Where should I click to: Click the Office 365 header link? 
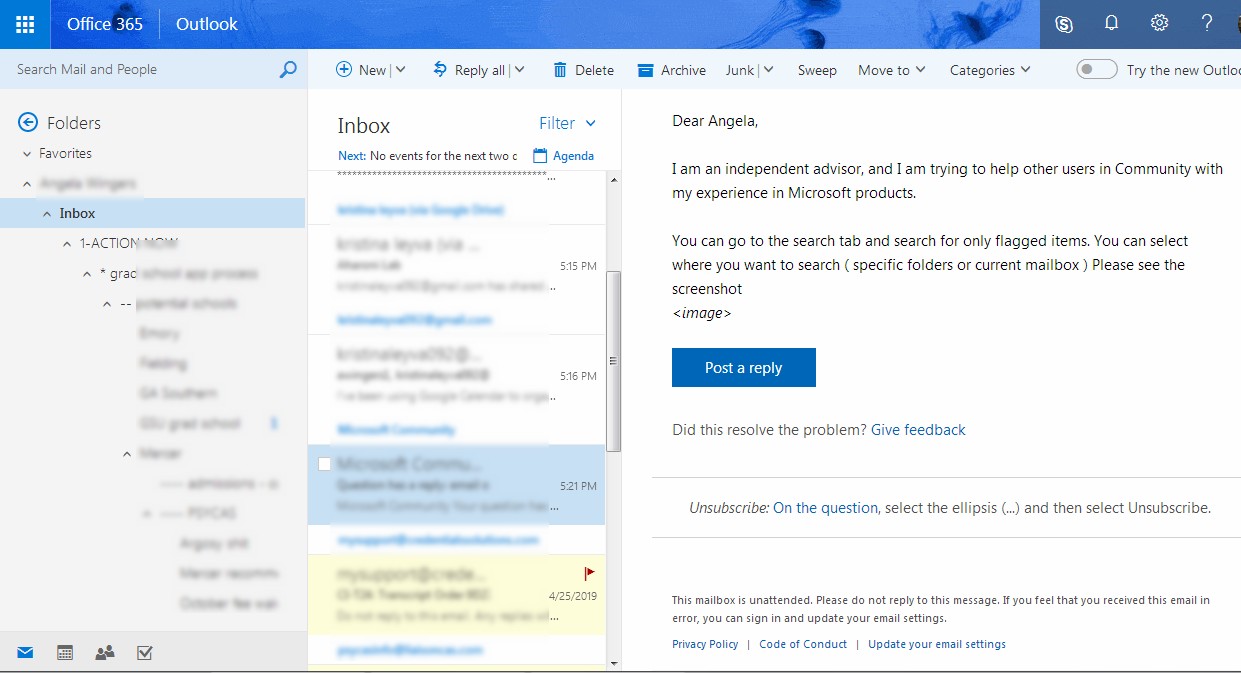pos(104,24)
